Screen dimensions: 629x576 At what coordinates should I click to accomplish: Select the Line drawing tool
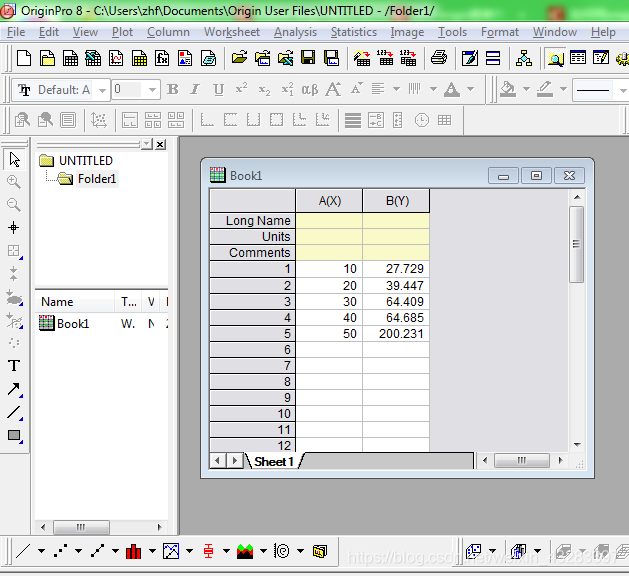(x=14, y=412)
